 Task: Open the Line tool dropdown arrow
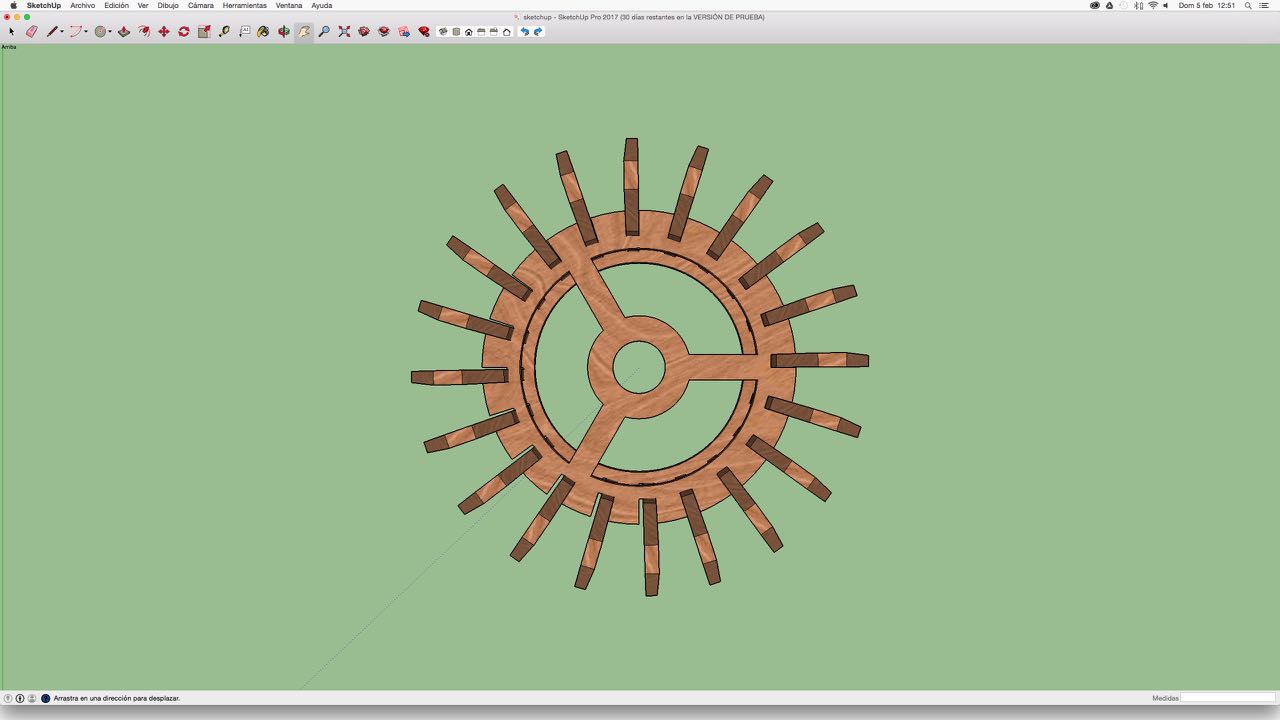62,32
